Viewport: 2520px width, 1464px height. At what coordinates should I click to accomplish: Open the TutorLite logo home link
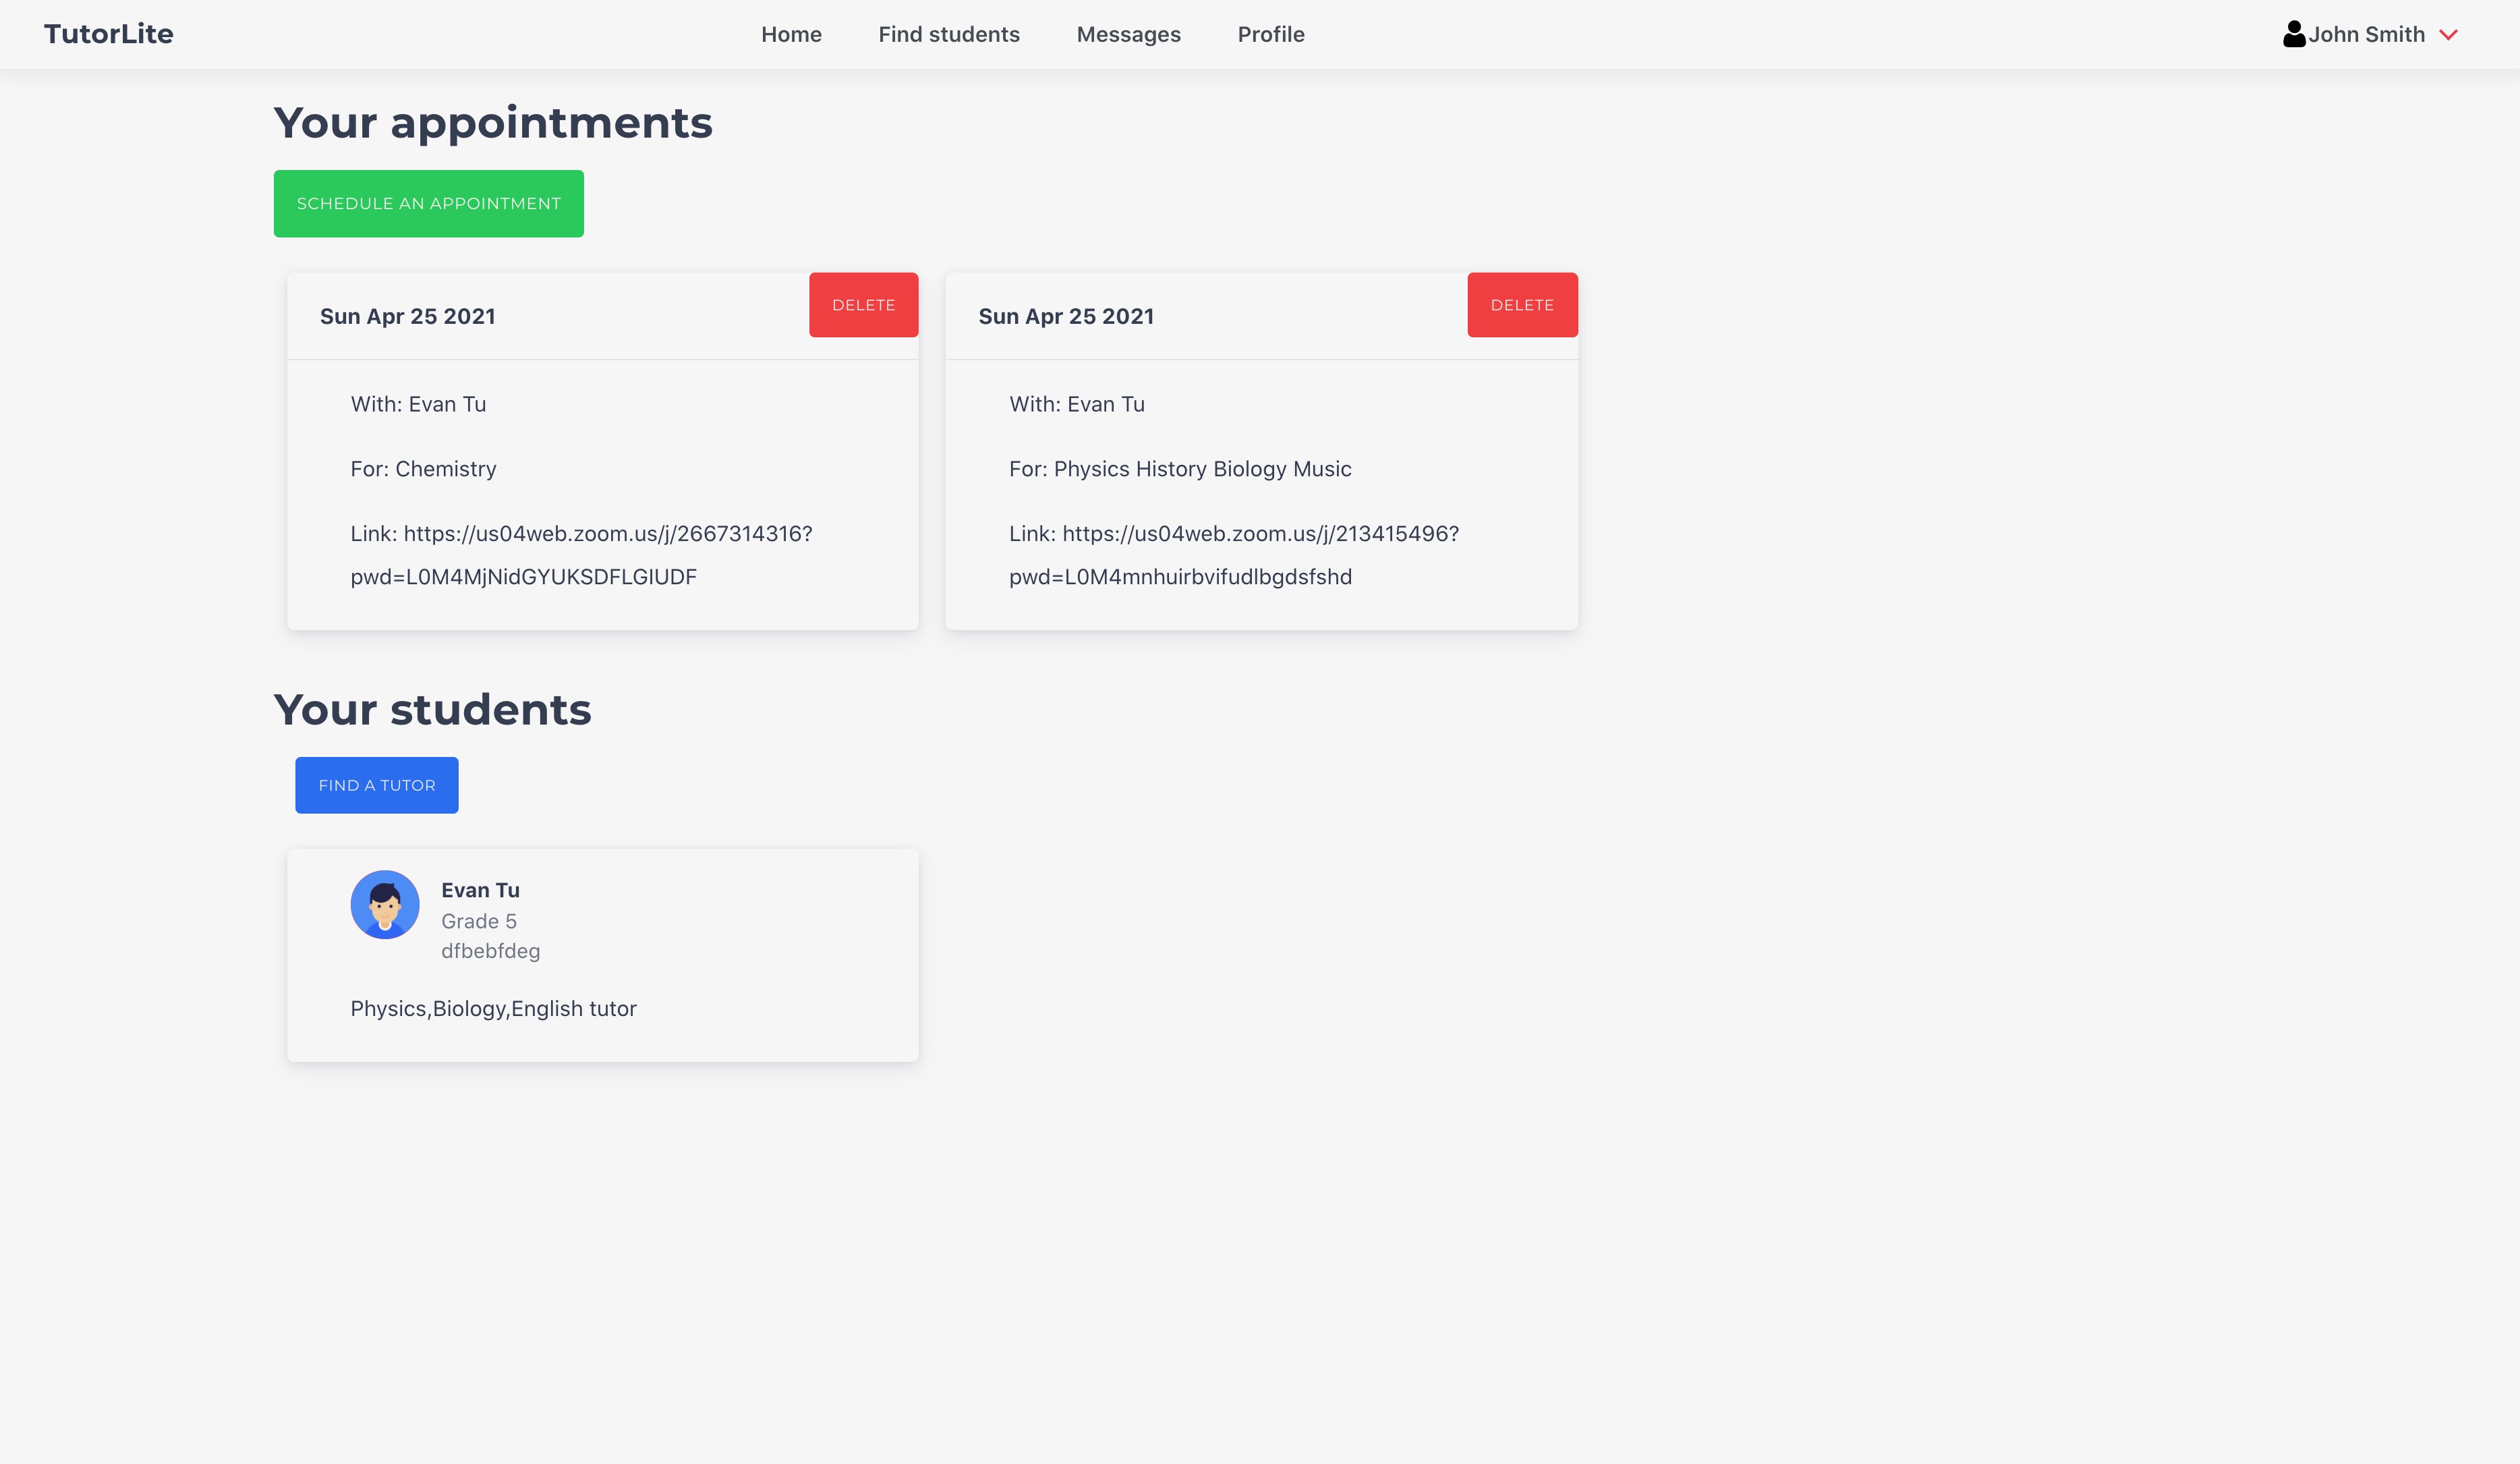pos(109,34)
